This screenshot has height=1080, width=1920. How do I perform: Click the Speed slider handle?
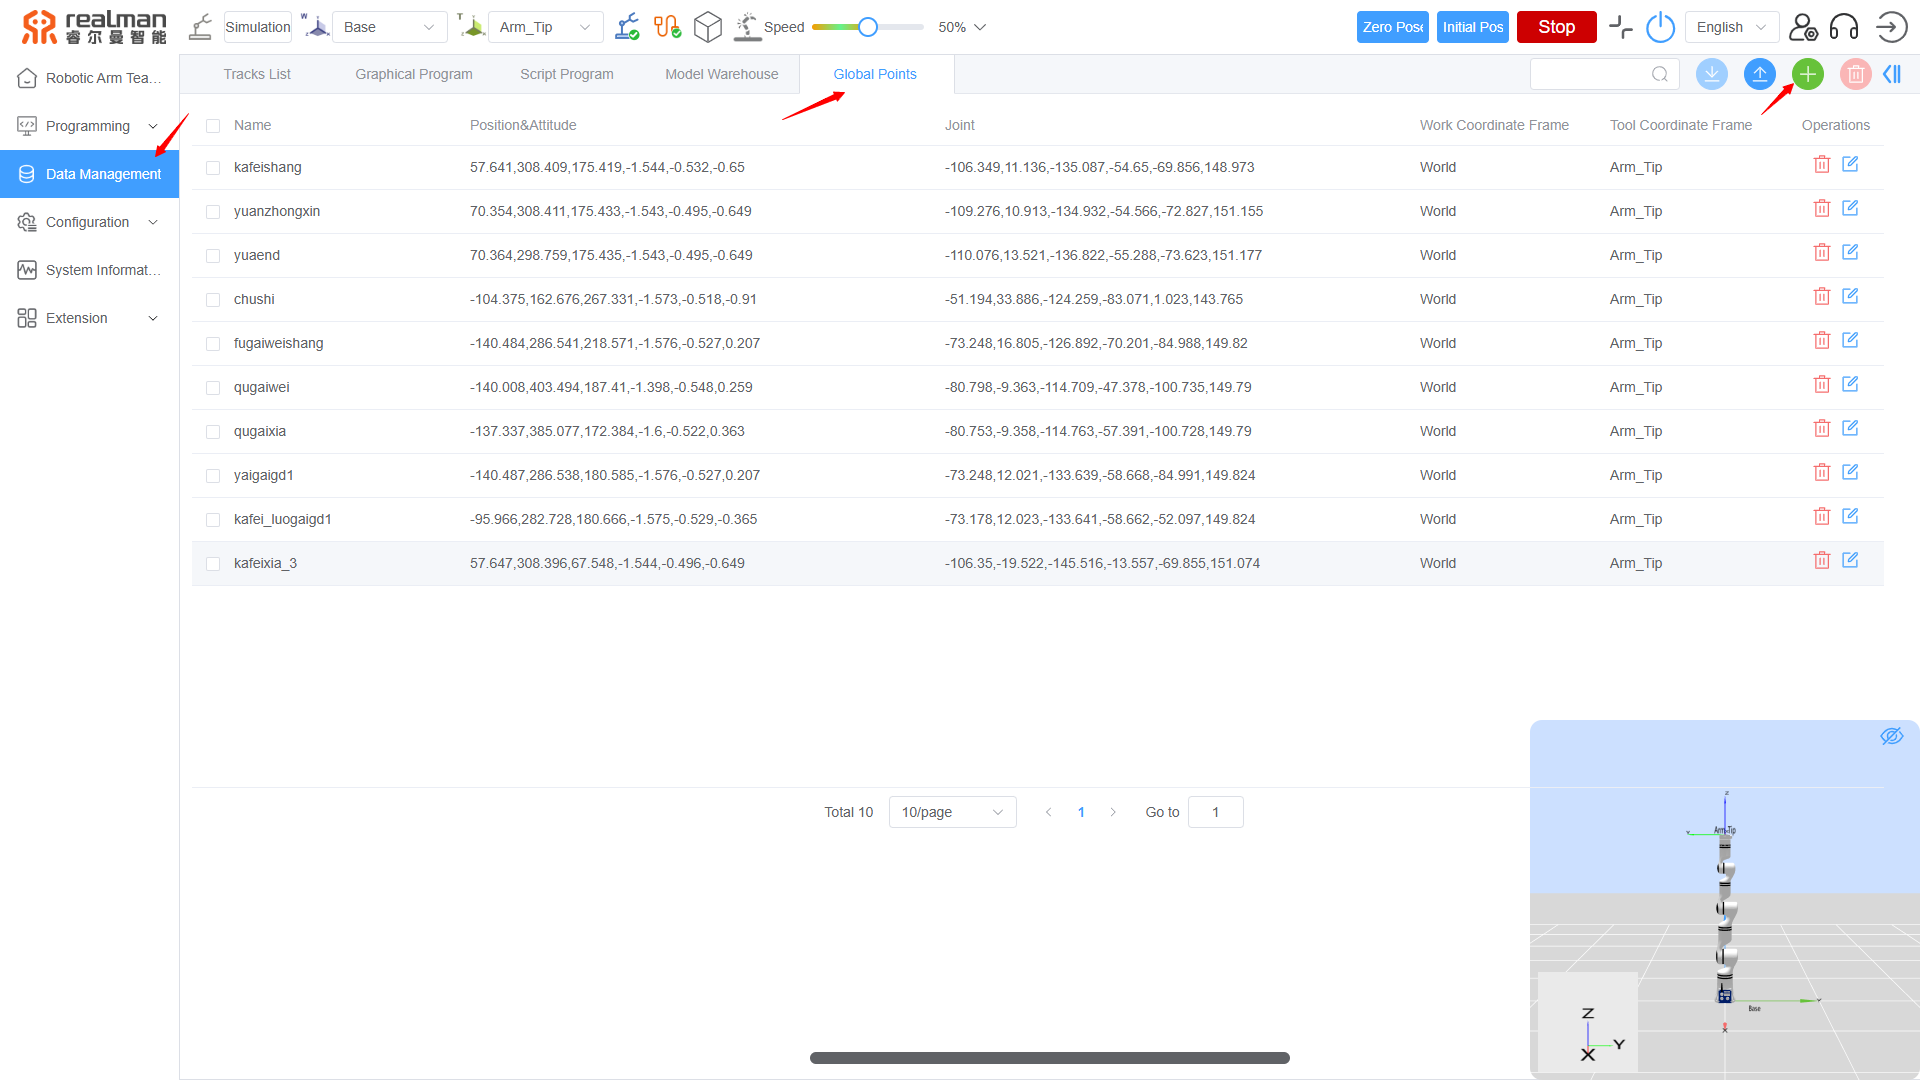(868, 27)
